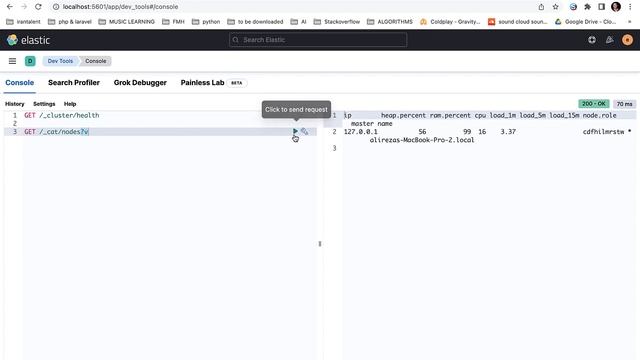Click the browser forward arrow
Image resolution: width=640 pixels, height=360 pixels.
(x=24, y=7)
